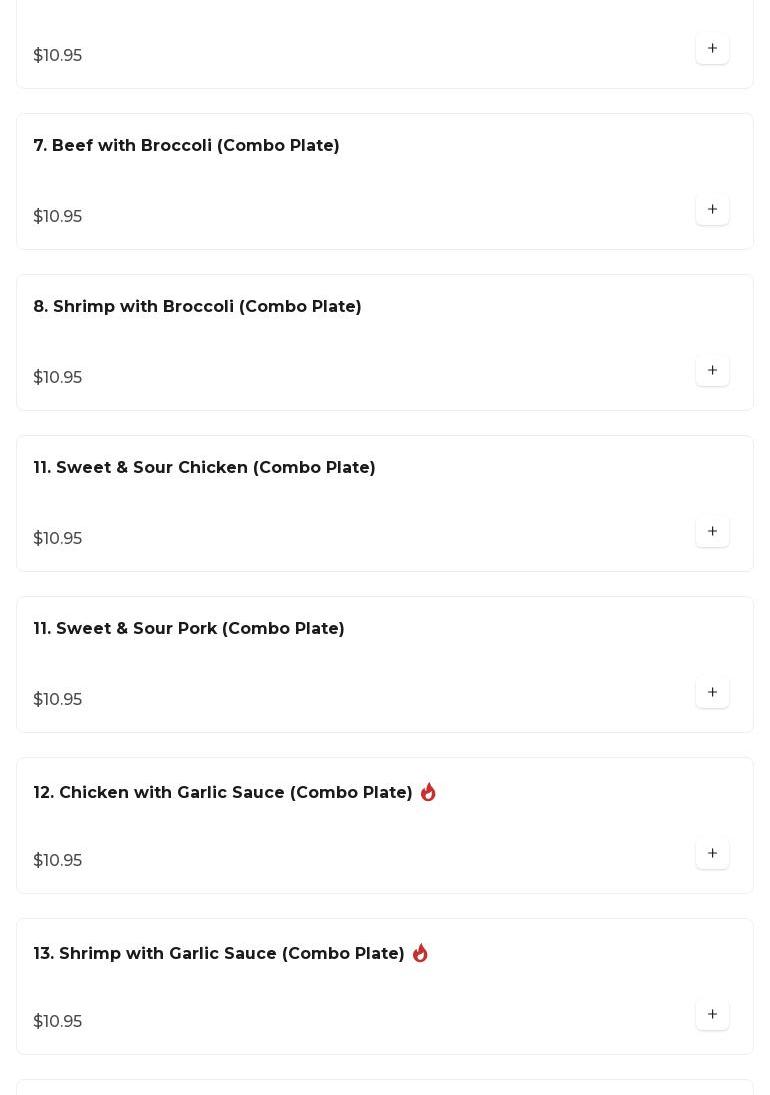Click the $10.95 price under Beef with Broccoli

pyautogui.click(x=58, y=216)
